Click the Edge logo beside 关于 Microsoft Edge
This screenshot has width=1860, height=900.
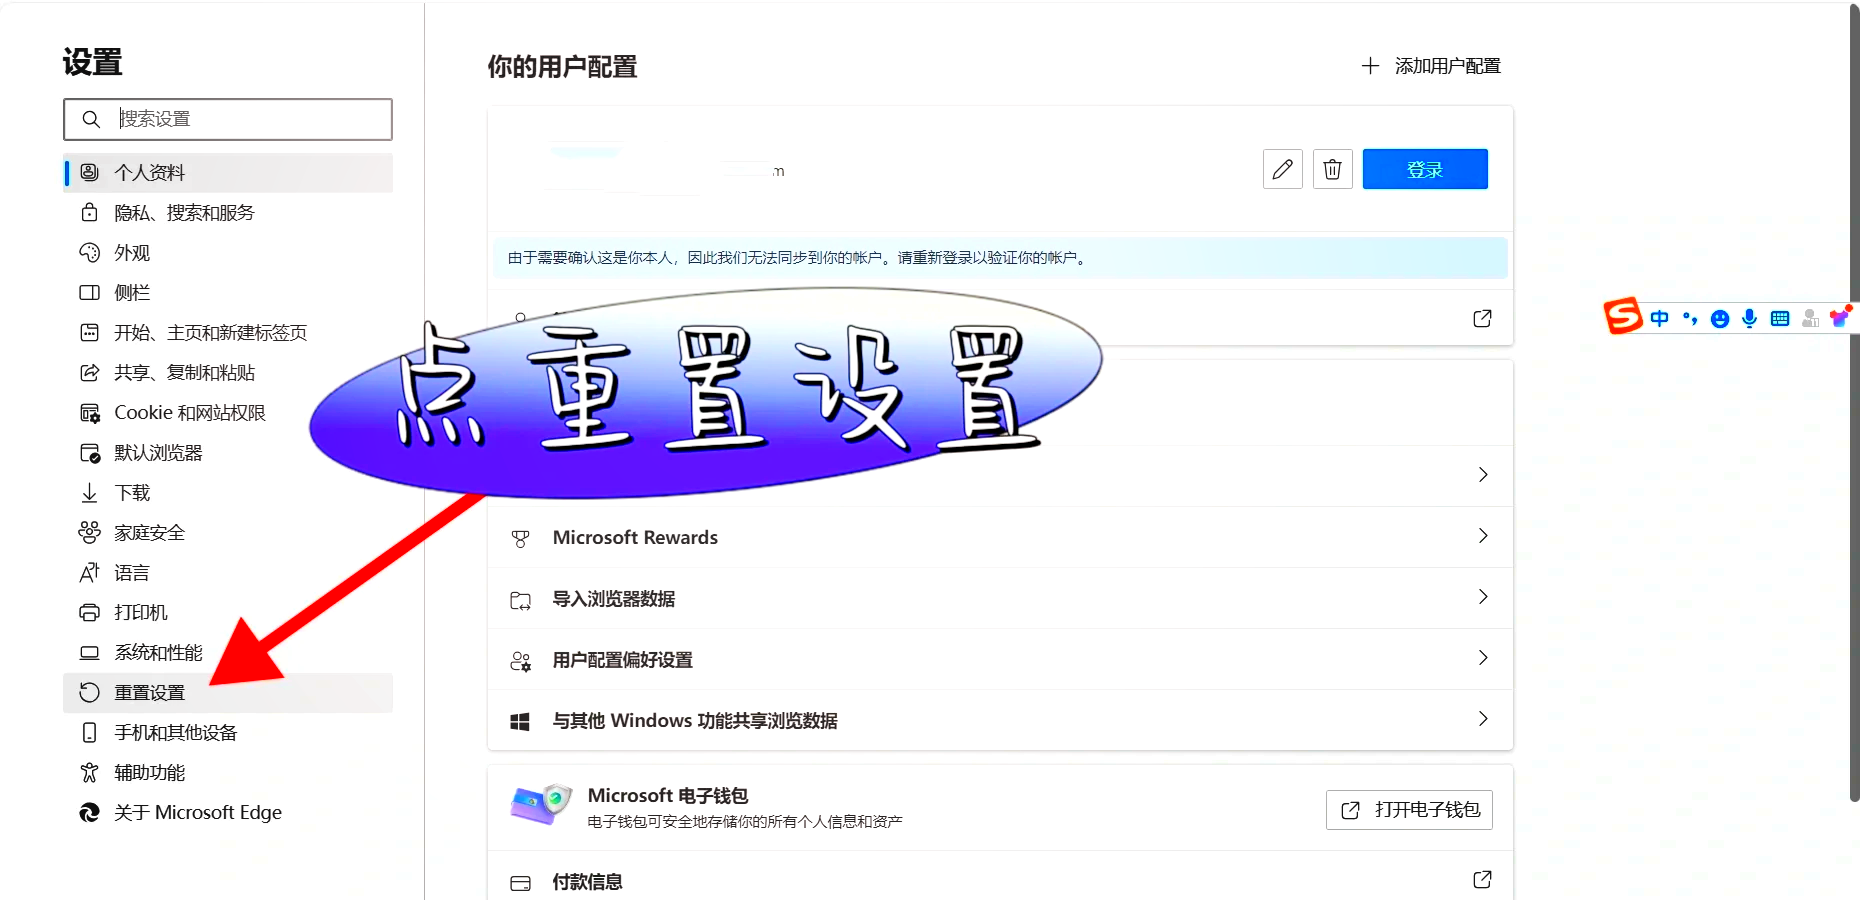click(x=89, y=812)
